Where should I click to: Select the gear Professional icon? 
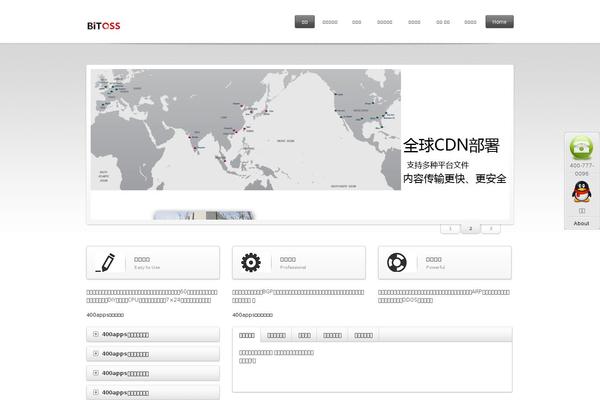(251, 263)
